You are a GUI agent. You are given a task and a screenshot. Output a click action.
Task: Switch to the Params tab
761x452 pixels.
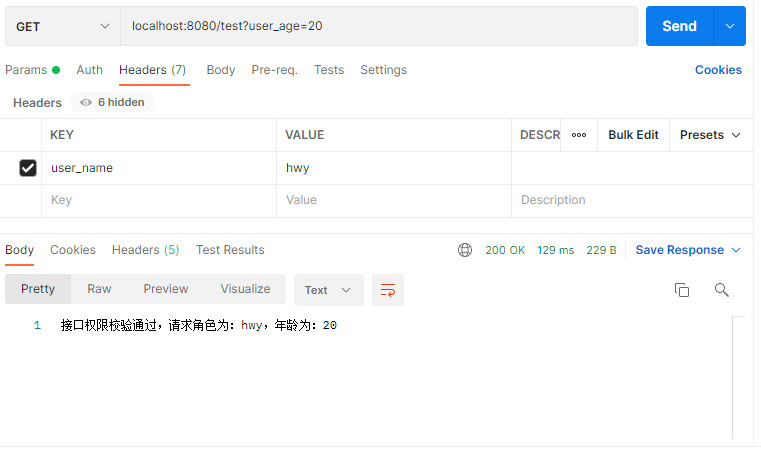point(32,70)
